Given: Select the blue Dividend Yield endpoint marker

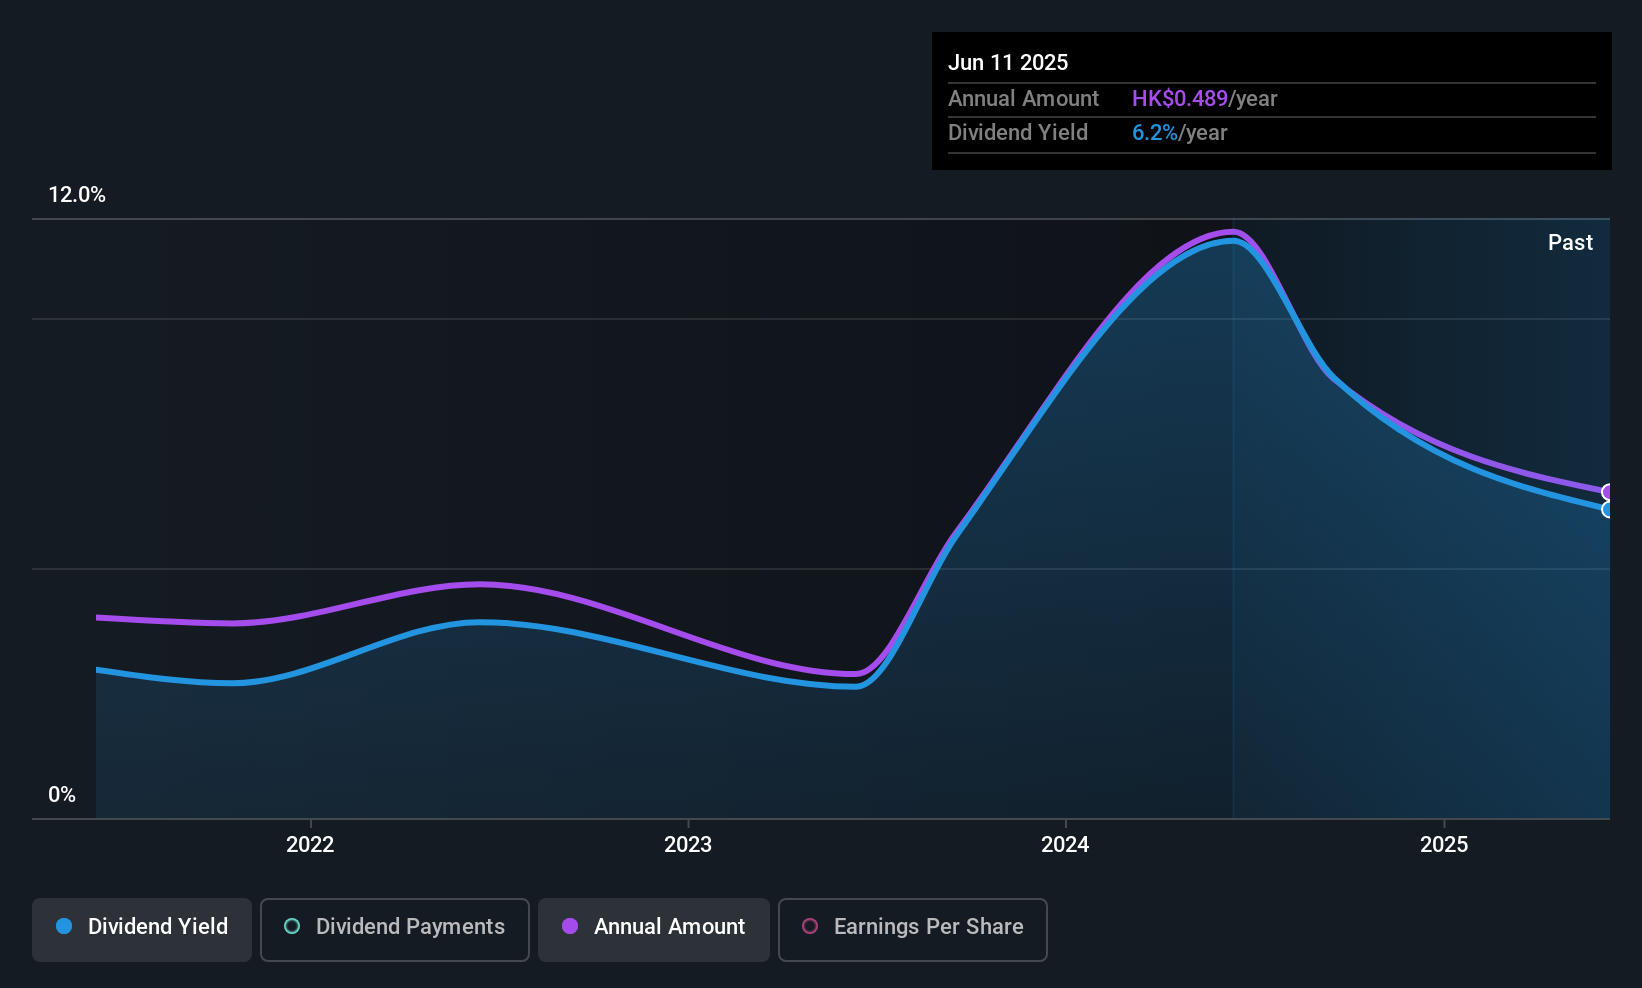Looking at the screenshot, I should (x=1608, y=510).
